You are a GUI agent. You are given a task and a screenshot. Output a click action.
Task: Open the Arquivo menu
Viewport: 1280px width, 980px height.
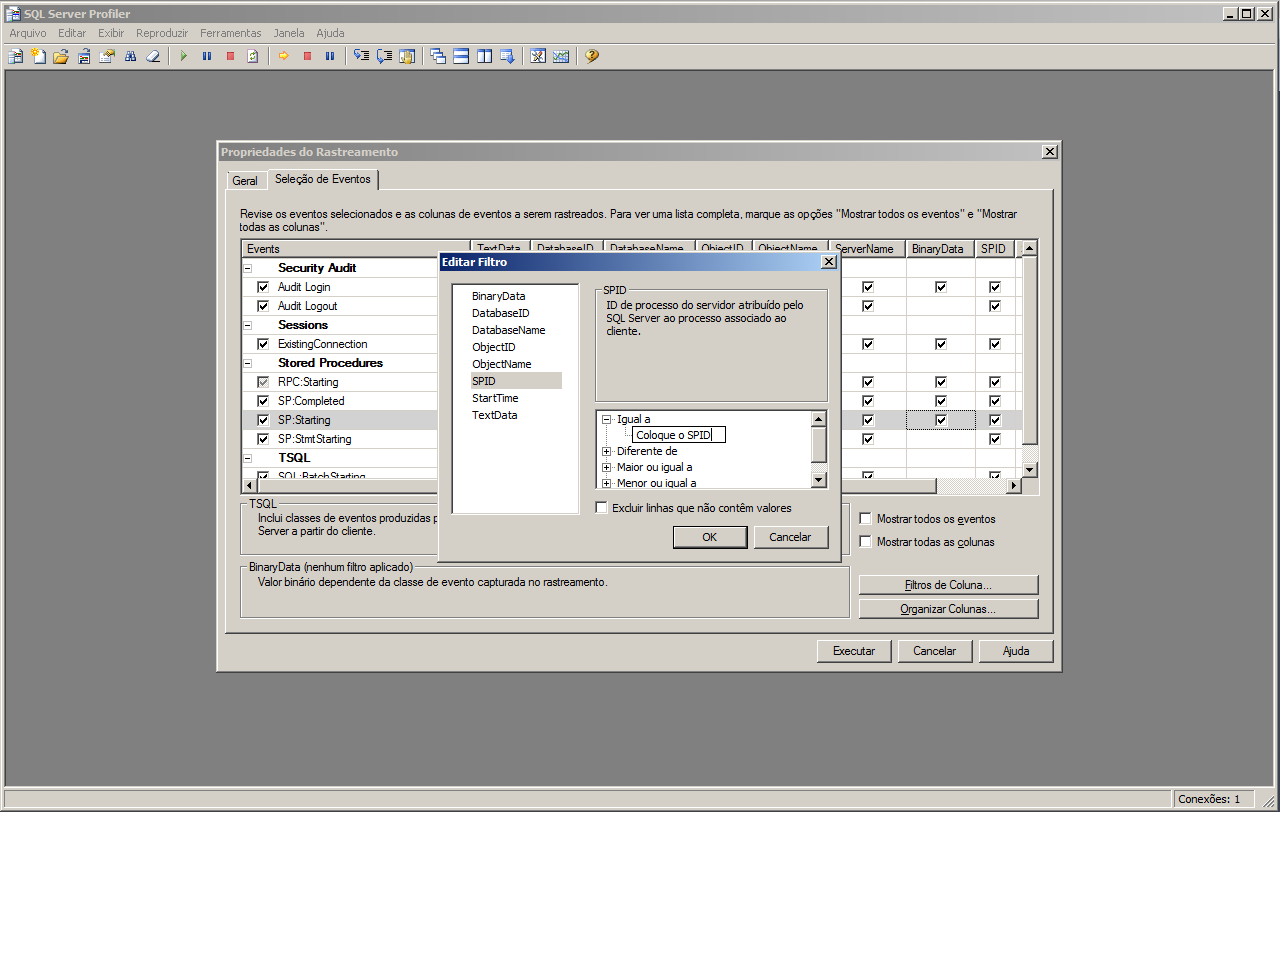(x=28, y=33)
